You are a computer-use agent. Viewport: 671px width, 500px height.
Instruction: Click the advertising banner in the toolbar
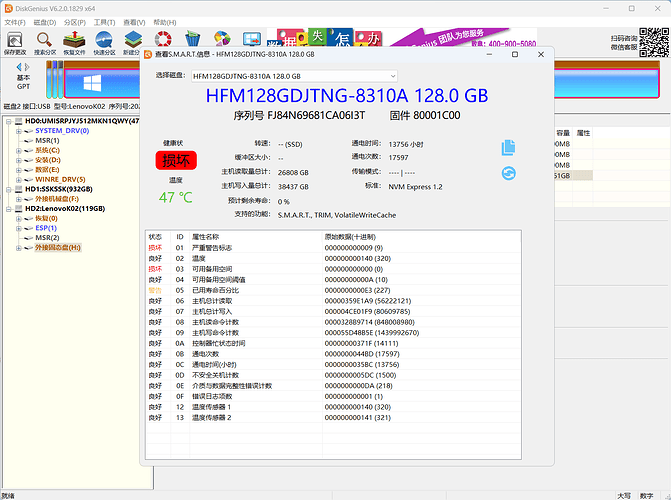click(401, 37)
